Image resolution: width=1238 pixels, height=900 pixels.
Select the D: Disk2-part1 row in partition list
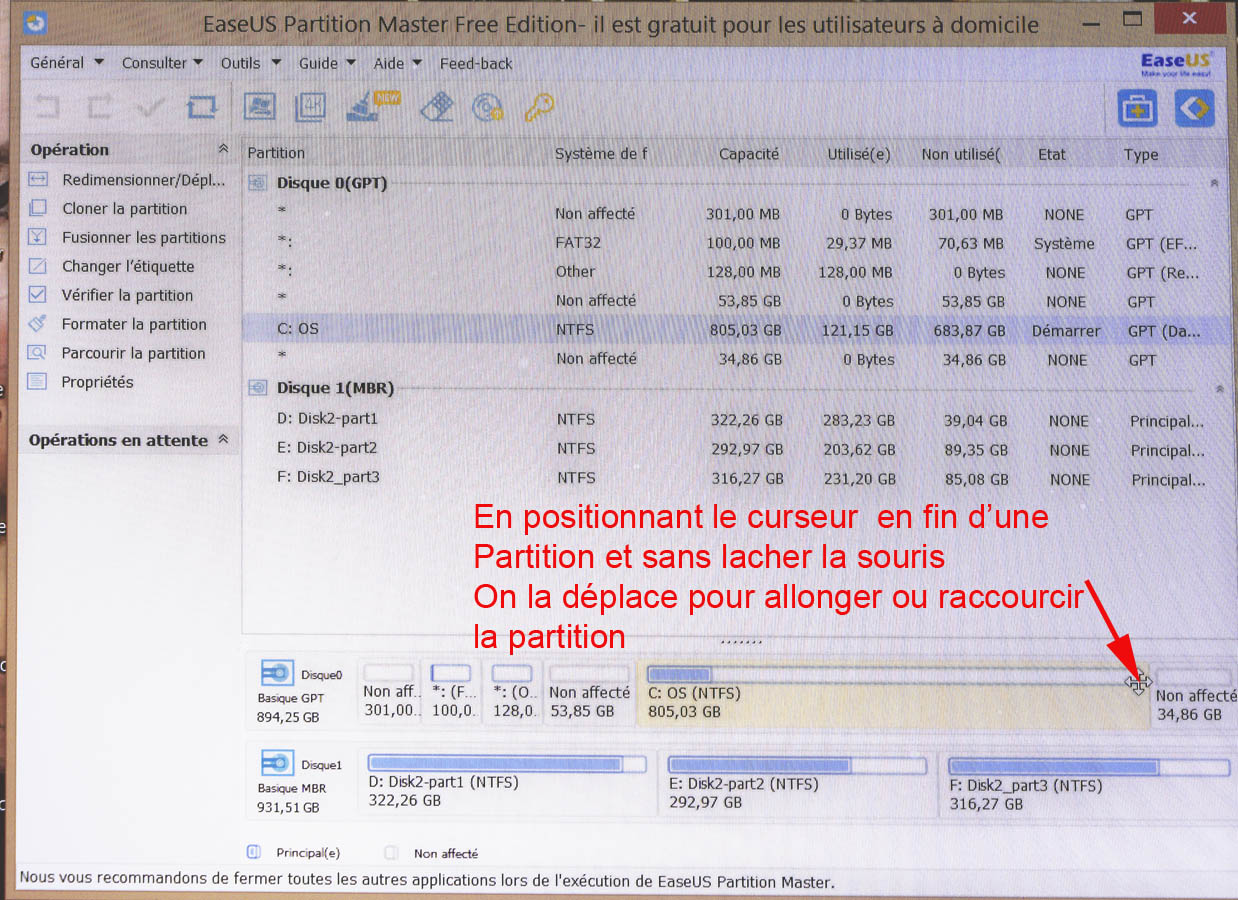(327, 419)
